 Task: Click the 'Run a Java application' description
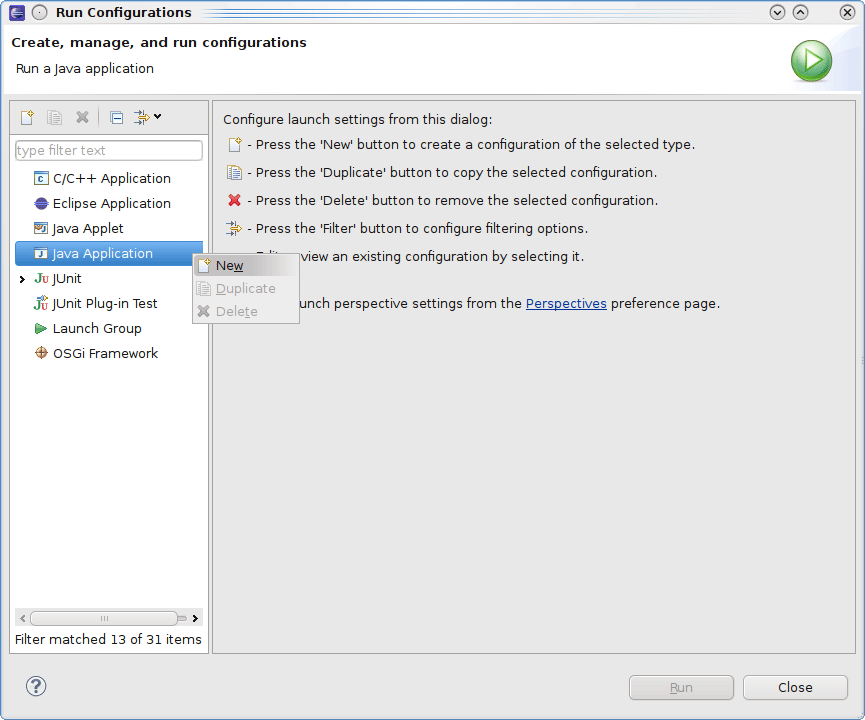[85, 68]
